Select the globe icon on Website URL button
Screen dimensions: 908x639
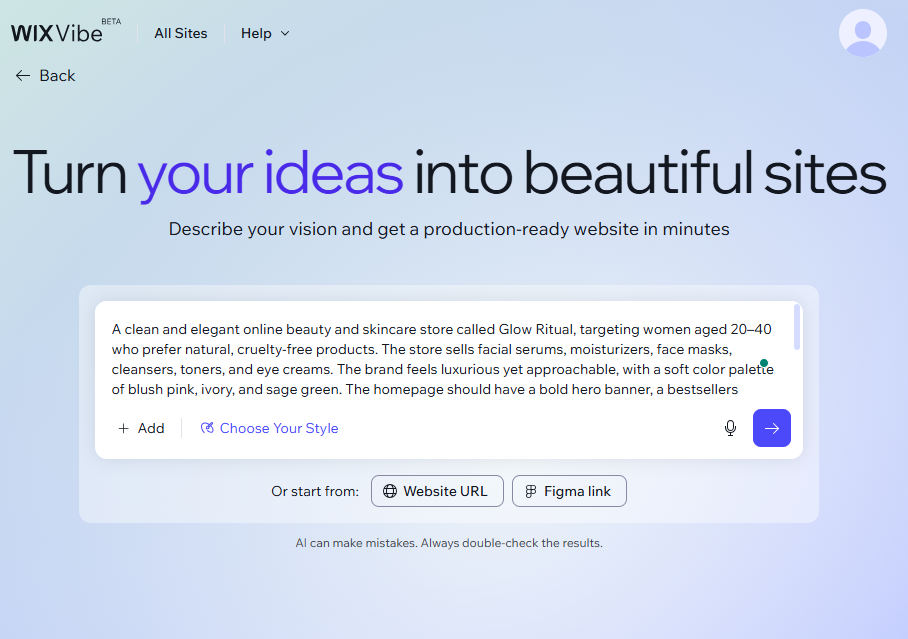click(389, 491)
